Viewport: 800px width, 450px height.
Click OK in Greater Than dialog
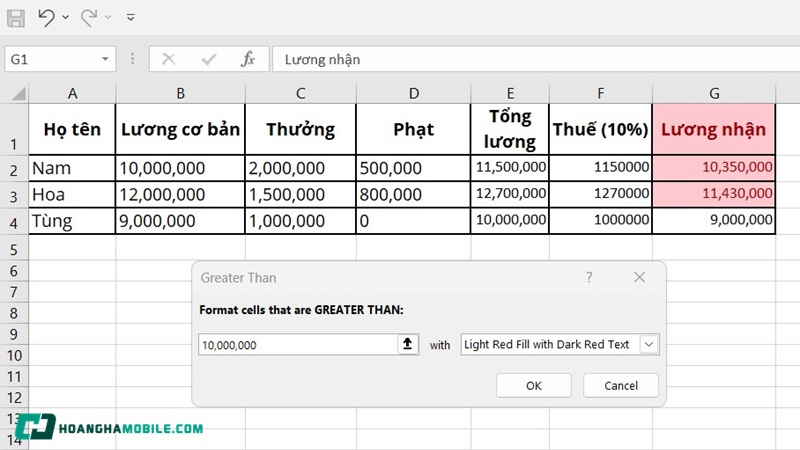[534, 386]
